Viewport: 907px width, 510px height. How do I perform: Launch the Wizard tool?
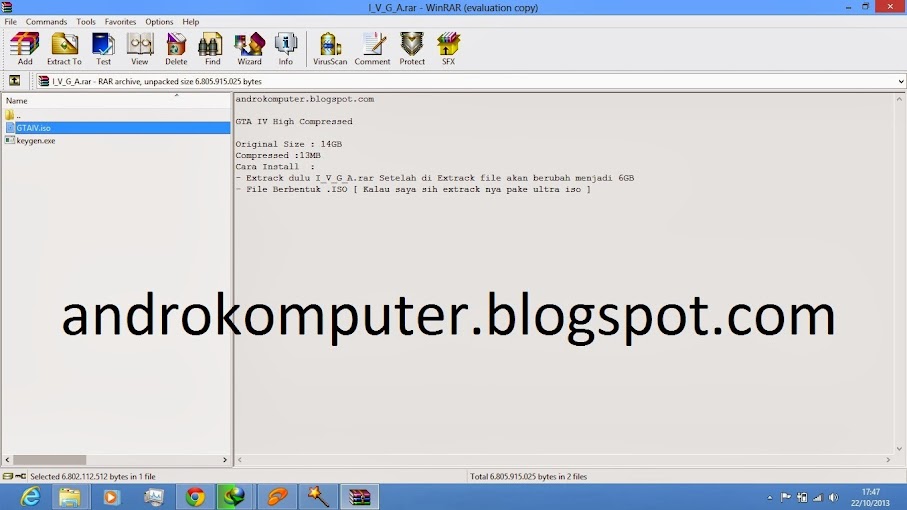pyautogui.click(x=249, y=49)
